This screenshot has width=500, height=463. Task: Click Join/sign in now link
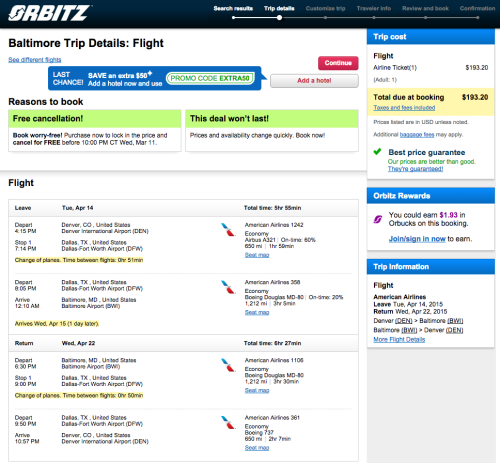417,239
